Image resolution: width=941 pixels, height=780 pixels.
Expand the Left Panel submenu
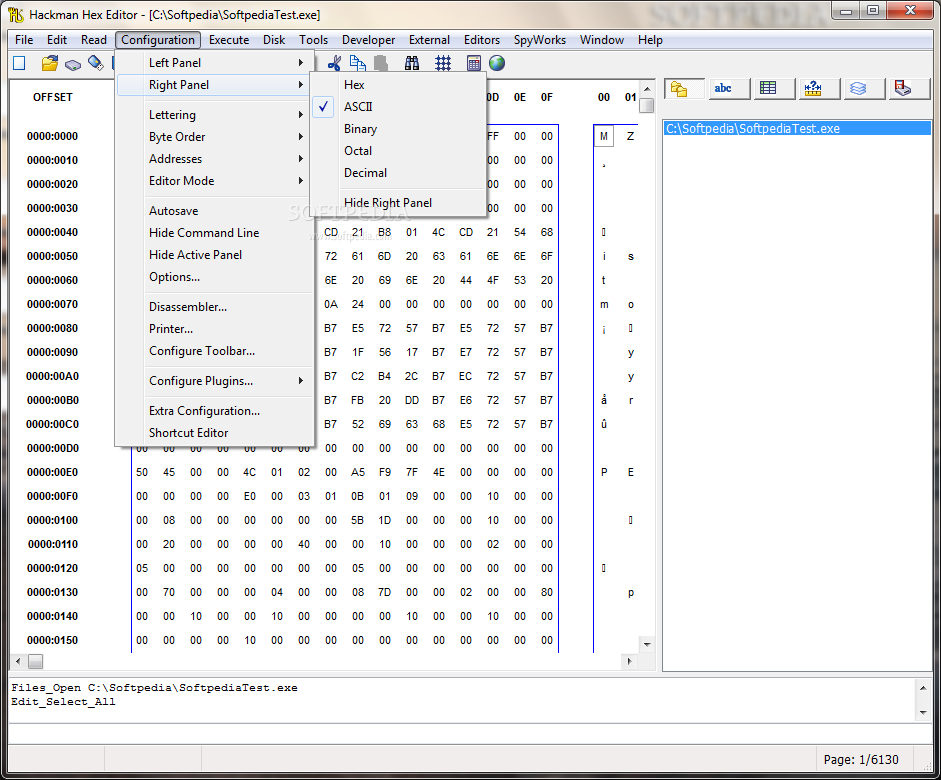click(215, 62)
